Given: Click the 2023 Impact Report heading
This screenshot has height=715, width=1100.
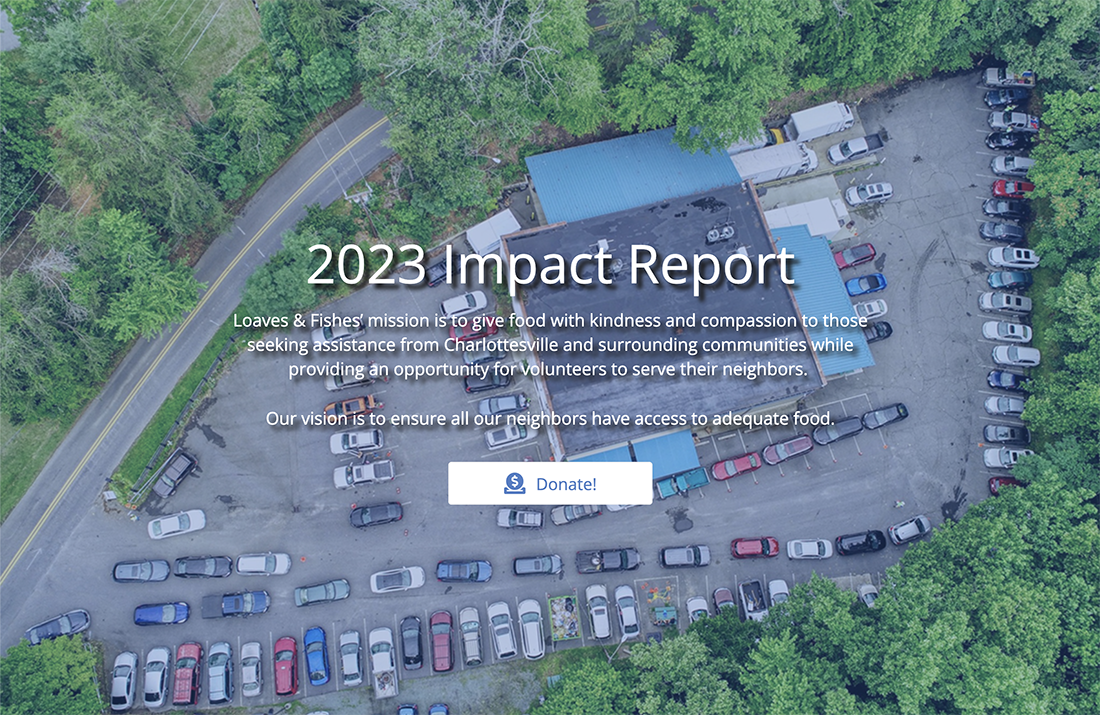Looking at the screenshot, I should [551, 265].
